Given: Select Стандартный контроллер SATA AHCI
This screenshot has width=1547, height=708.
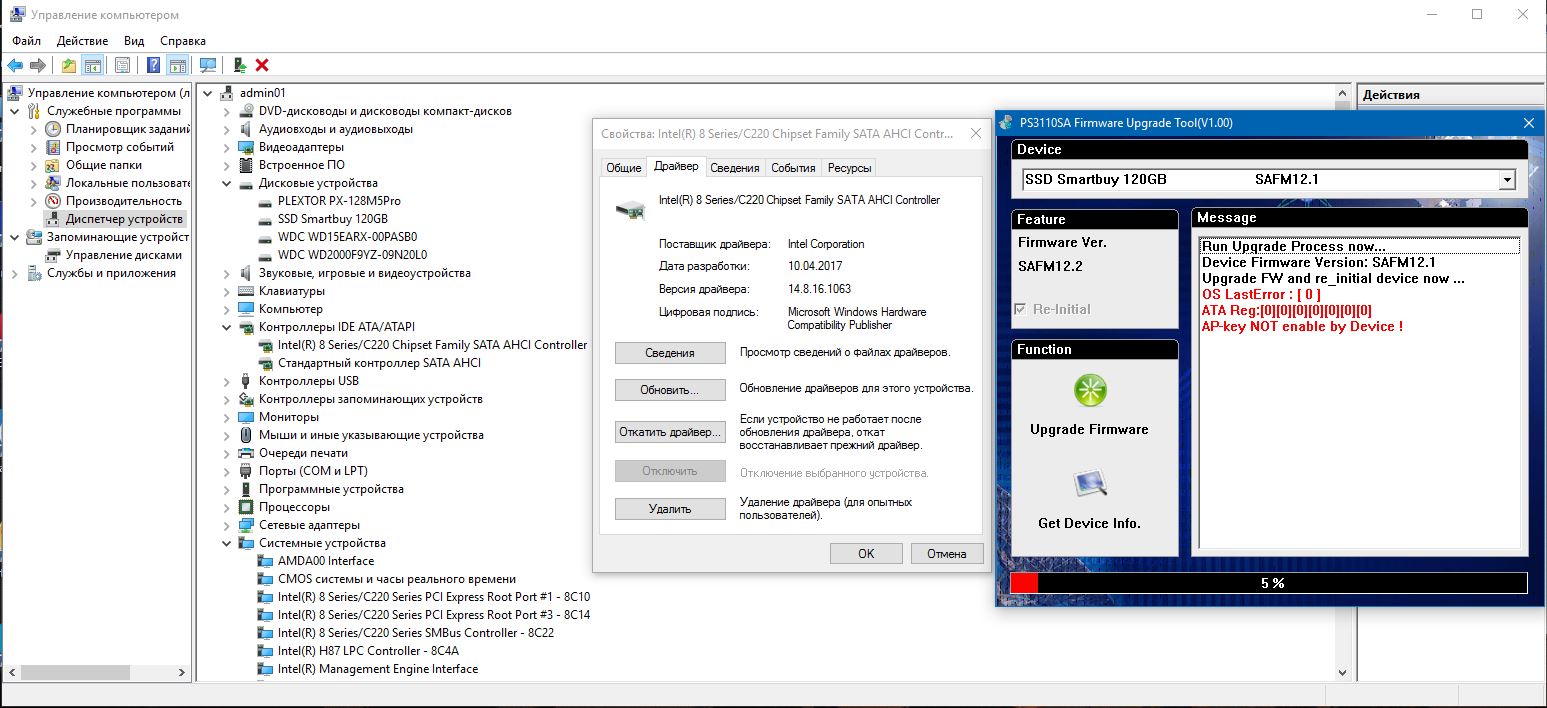Looking at the screenshot, I should 379,363.
